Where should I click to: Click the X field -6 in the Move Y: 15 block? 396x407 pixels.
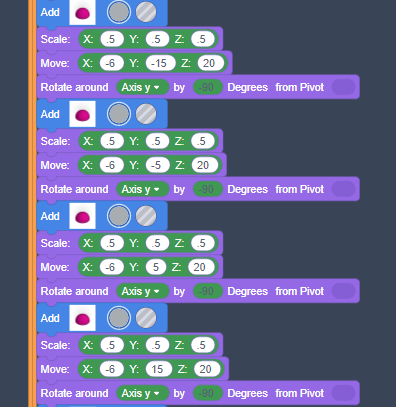click(x=112, y=369)
